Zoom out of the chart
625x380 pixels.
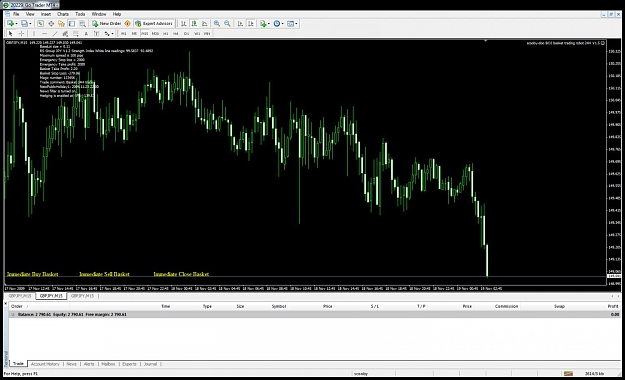[x=227, y=24]
